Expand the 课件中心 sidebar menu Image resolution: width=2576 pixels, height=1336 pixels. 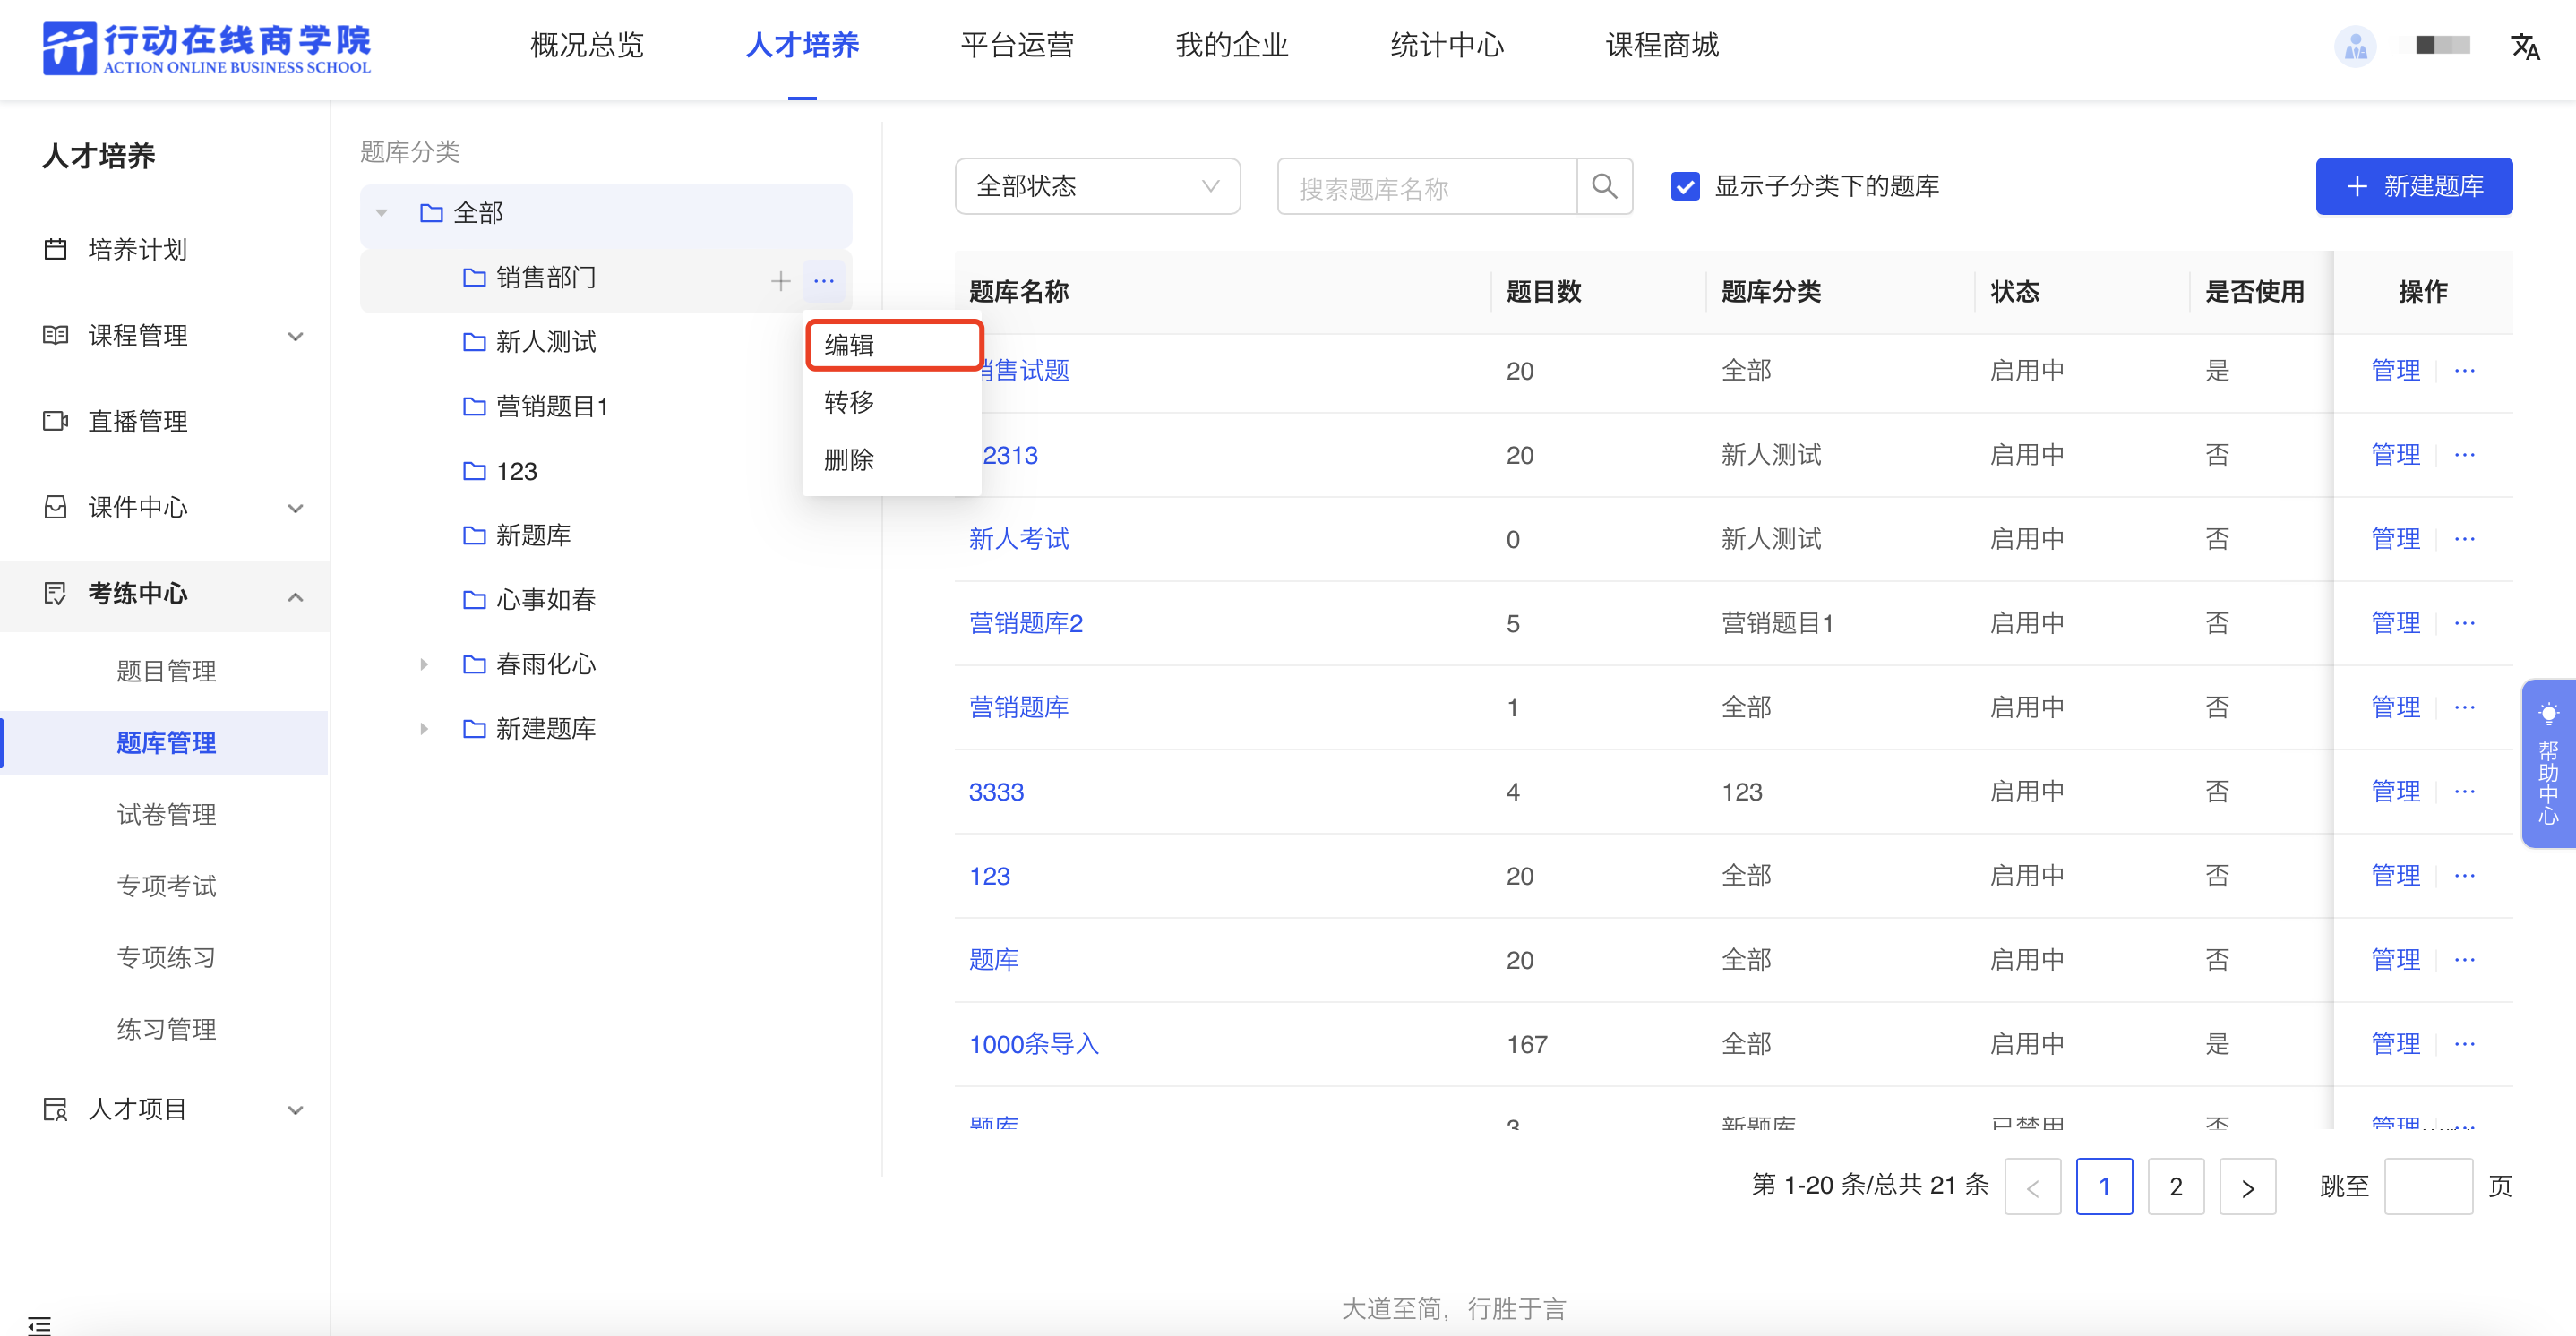coord(295,508)
